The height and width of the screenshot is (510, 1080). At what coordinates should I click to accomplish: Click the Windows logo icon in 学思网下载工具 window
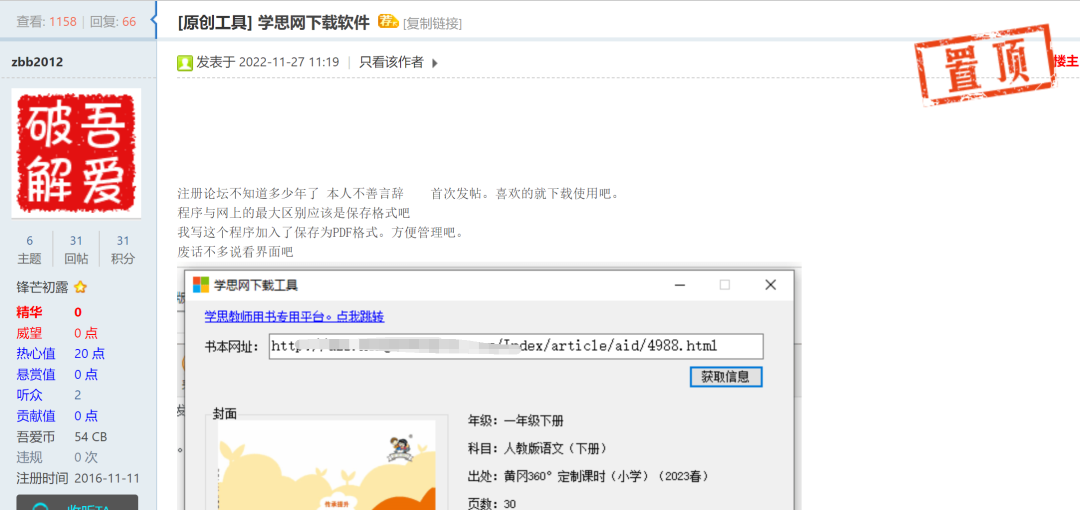click(200, 285)
